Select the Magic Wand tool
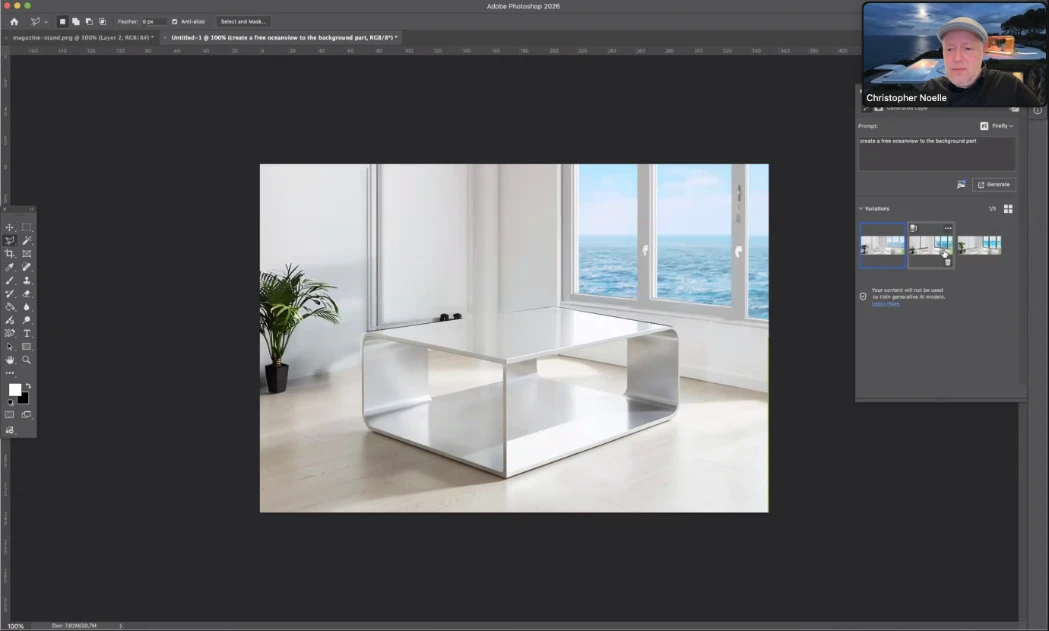Image resolution: width=1049 pixels, height=631 pixels. coord(27,241)
